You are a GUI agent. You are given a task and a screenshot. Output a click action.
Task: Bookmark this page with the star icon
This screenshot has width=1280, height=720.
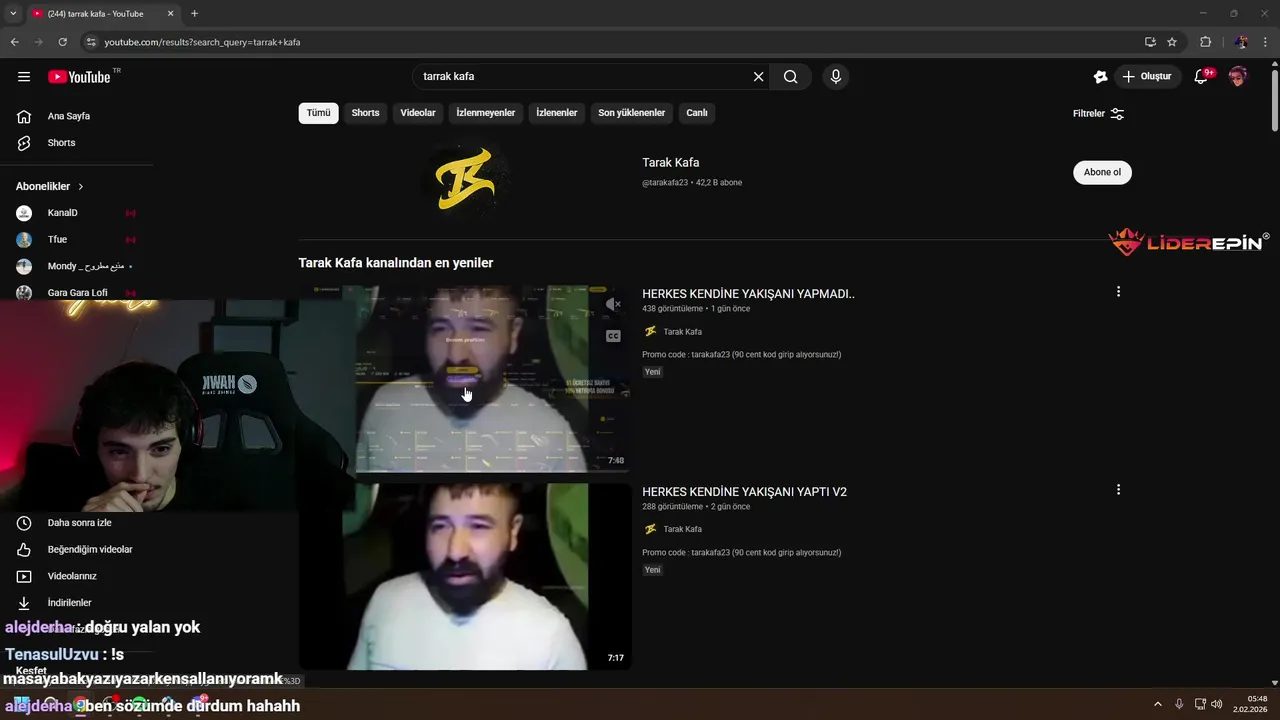pyautogui.click(x=1172, y=42)
